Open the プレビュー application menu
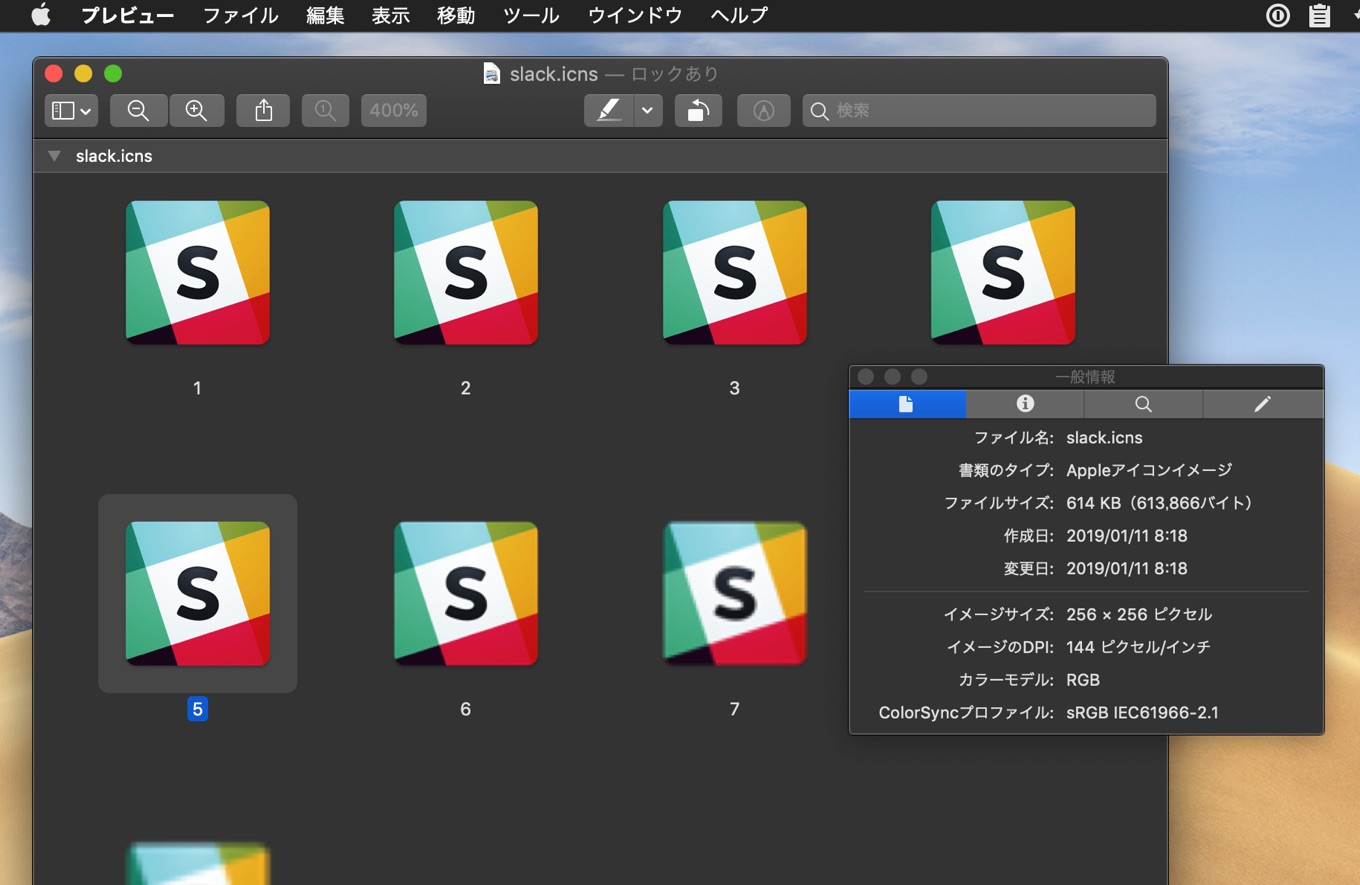The image size is (1360, 885). point(128,15)
